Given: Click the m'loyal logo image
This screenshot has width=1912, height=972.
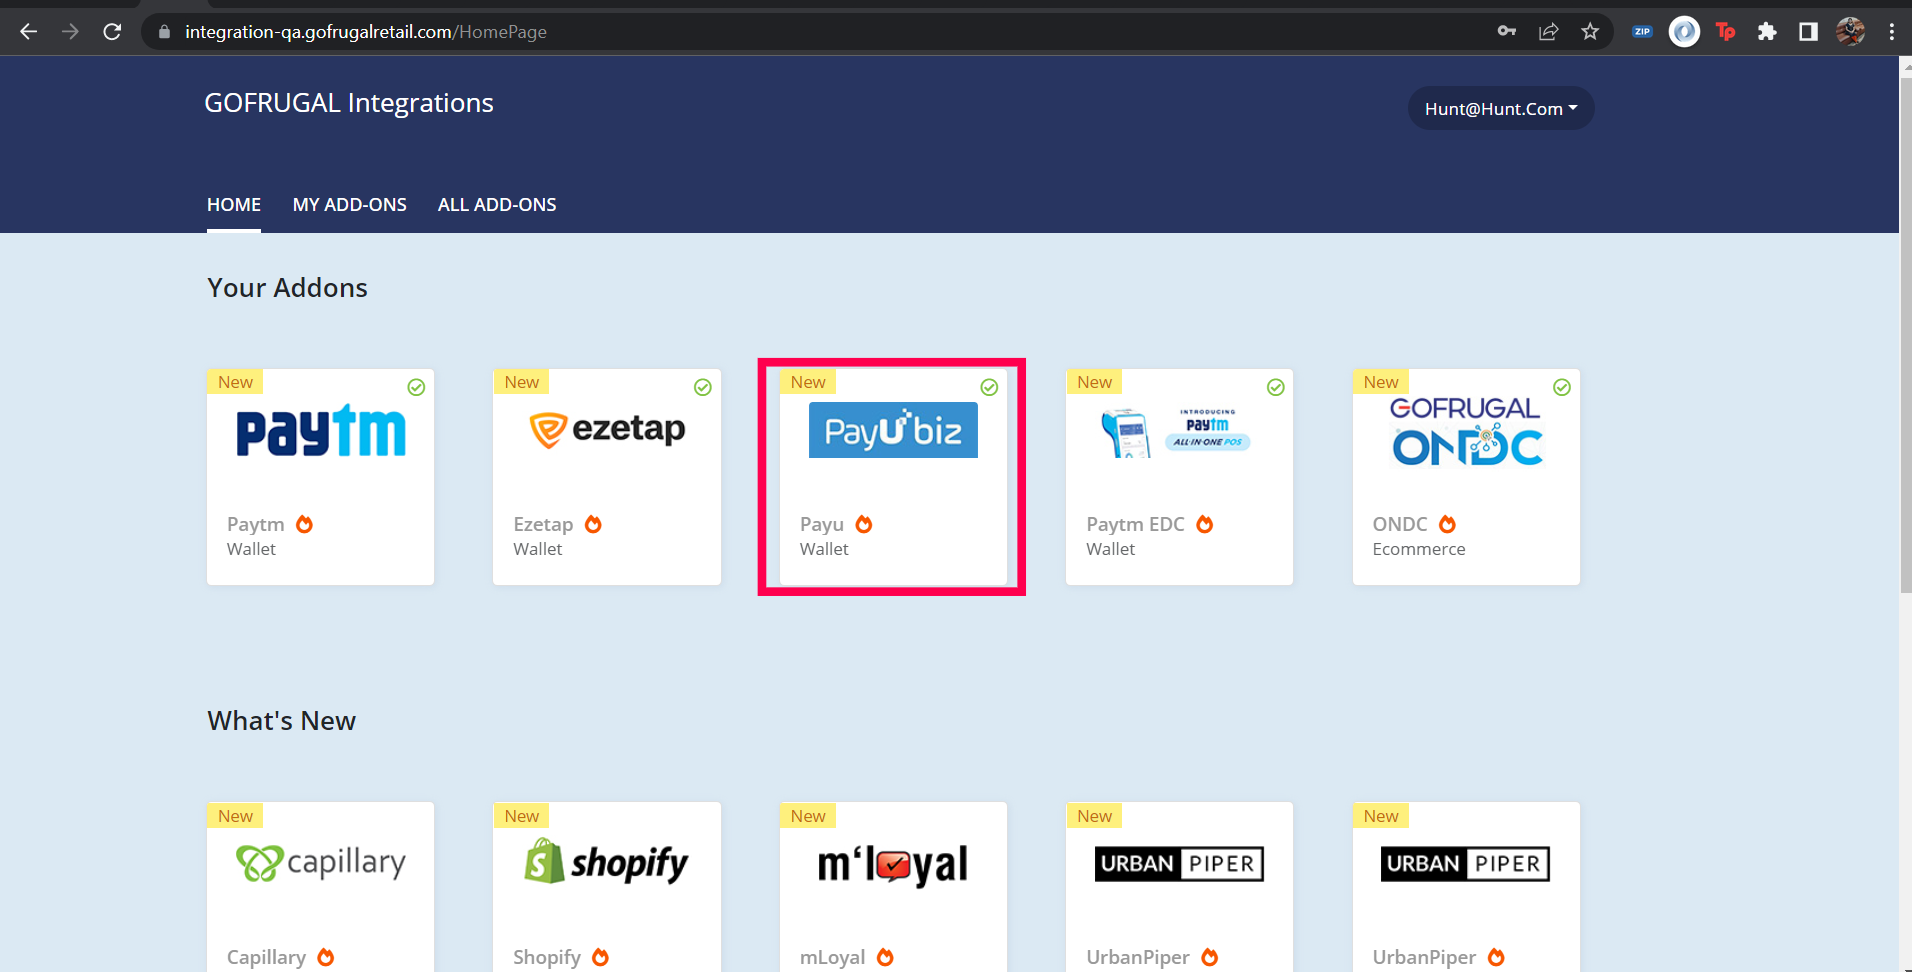Looking at the screenshot, I should pos(893,865).
